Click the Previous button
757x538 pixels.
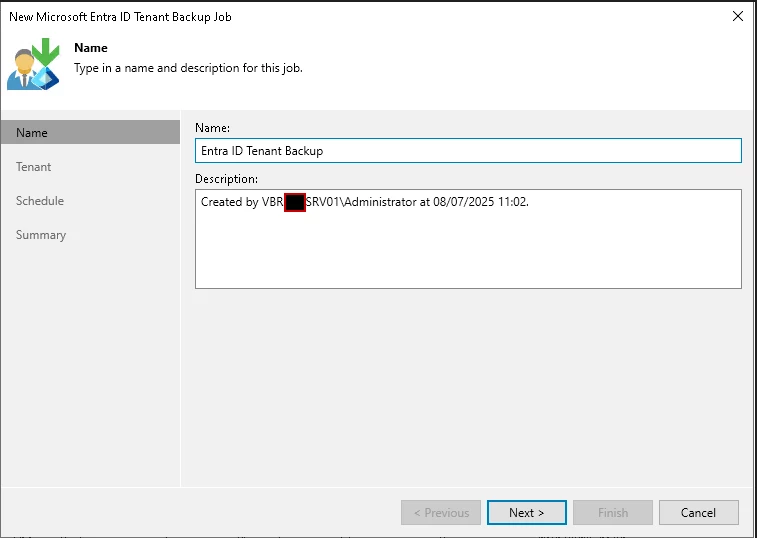(440, 513)
